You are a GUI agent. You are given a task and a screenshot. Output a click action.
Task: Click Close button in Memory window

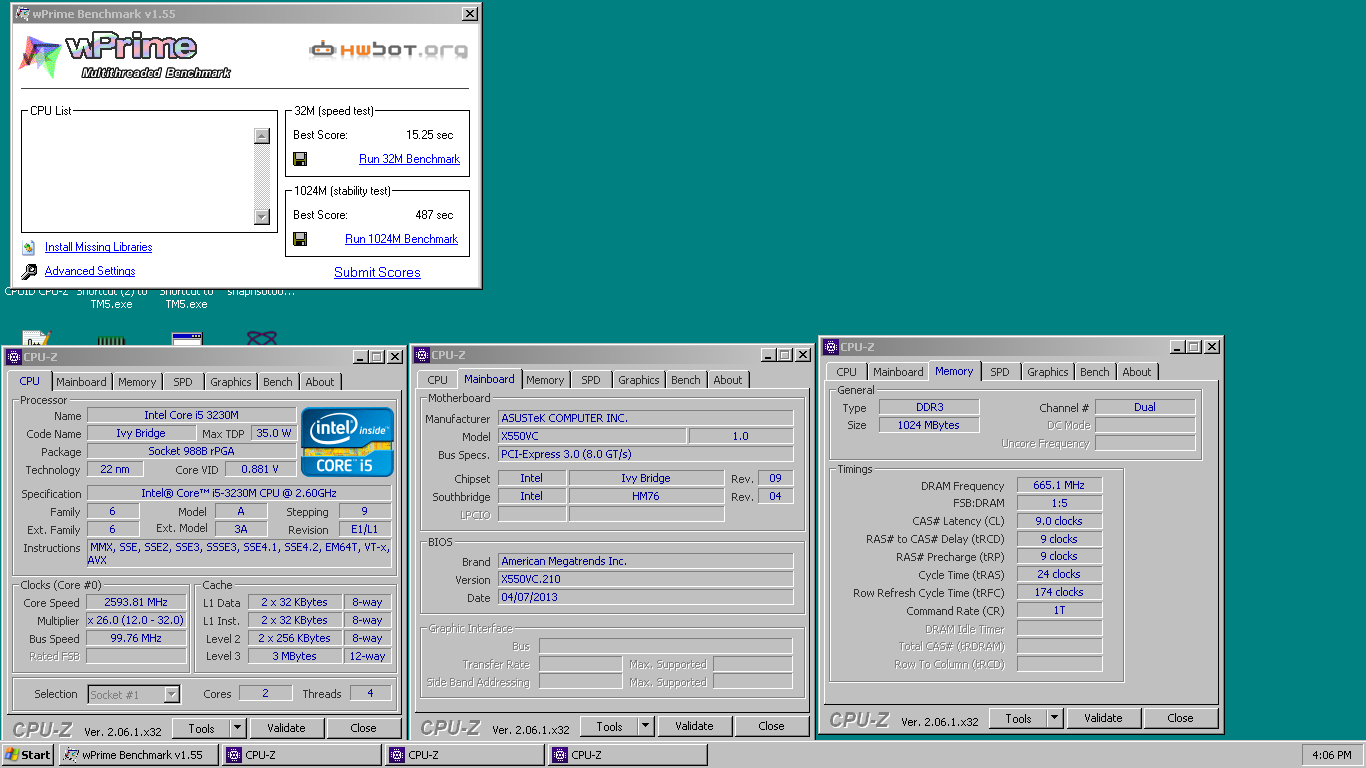click(1181, 718)
